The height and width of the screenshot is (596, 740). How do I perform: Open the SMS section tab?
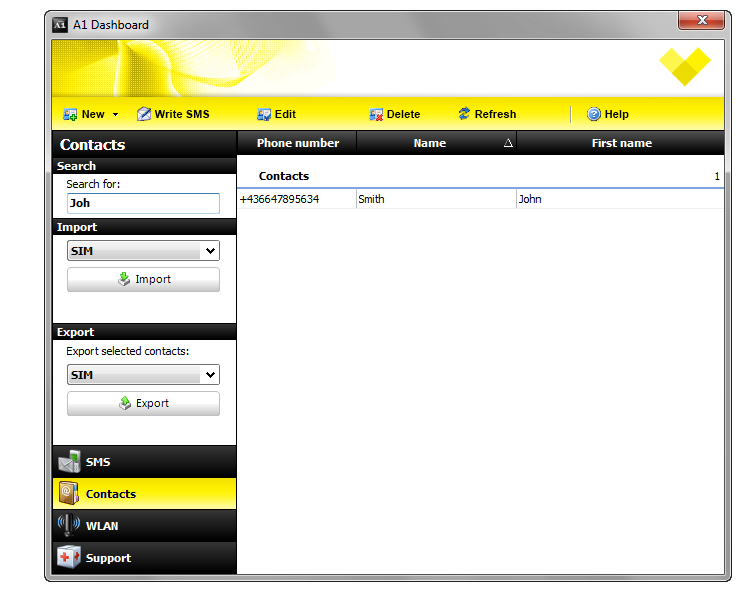point(144,462)
